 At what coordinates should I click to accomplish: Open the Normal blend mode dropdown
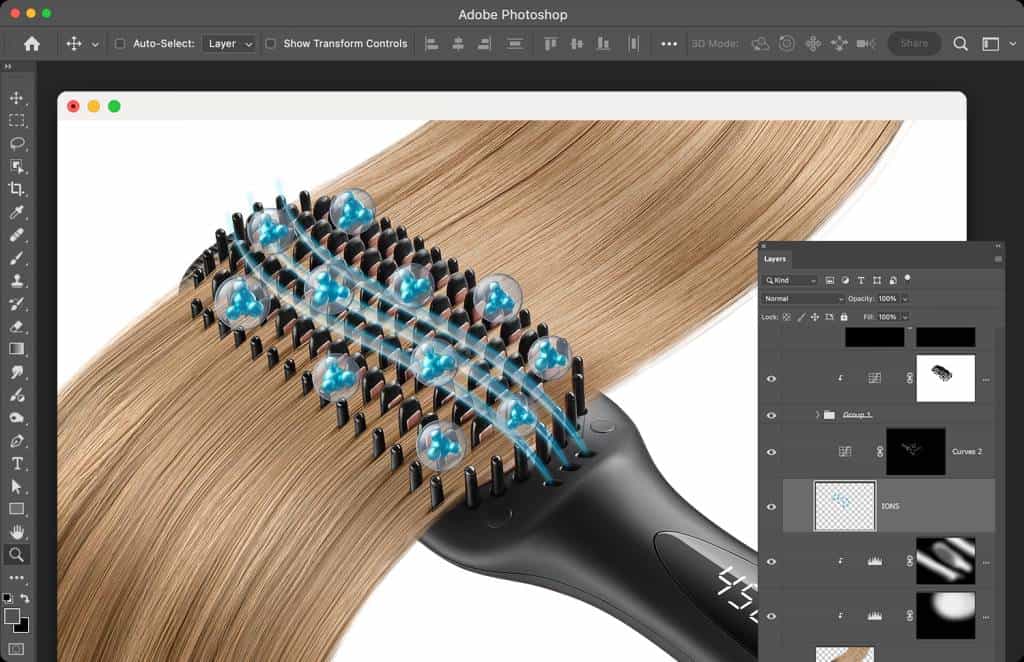(x=803, y=298)
